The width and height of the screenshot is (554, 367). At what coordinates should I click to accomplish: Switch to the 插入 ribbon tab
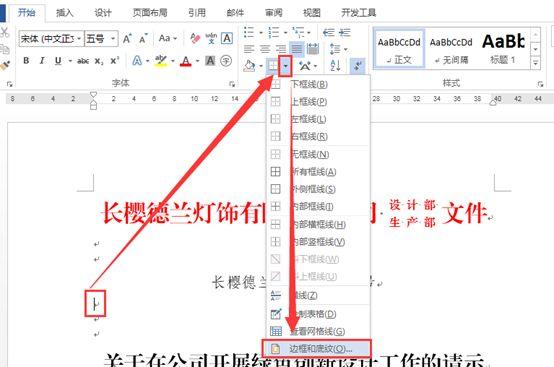[x=65, y=13]
